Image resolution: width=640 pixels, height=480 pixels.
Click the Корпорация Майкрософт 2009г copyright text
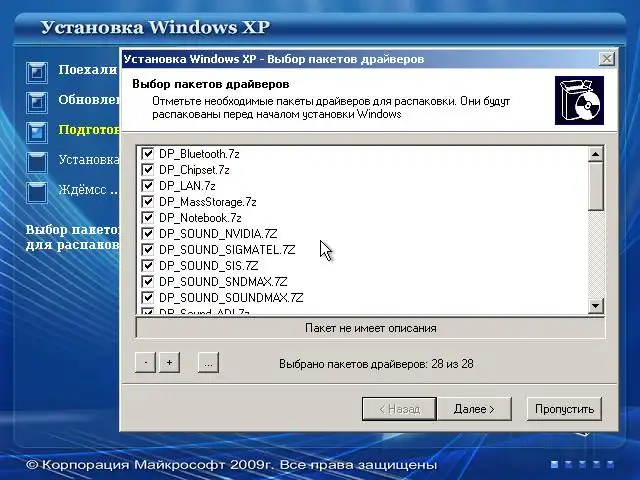pyautogui.click(x=231, y=464)
